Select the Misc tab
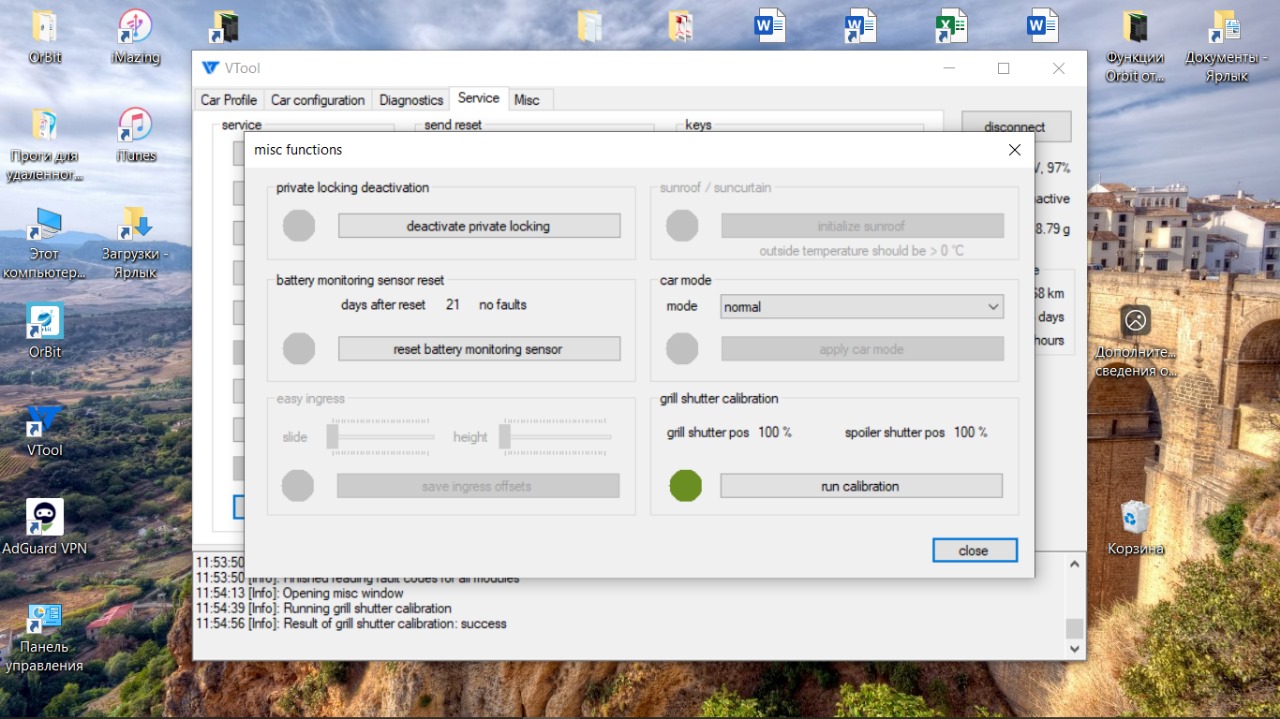This screenshot has width=1280, height=719. coord(527,100)
